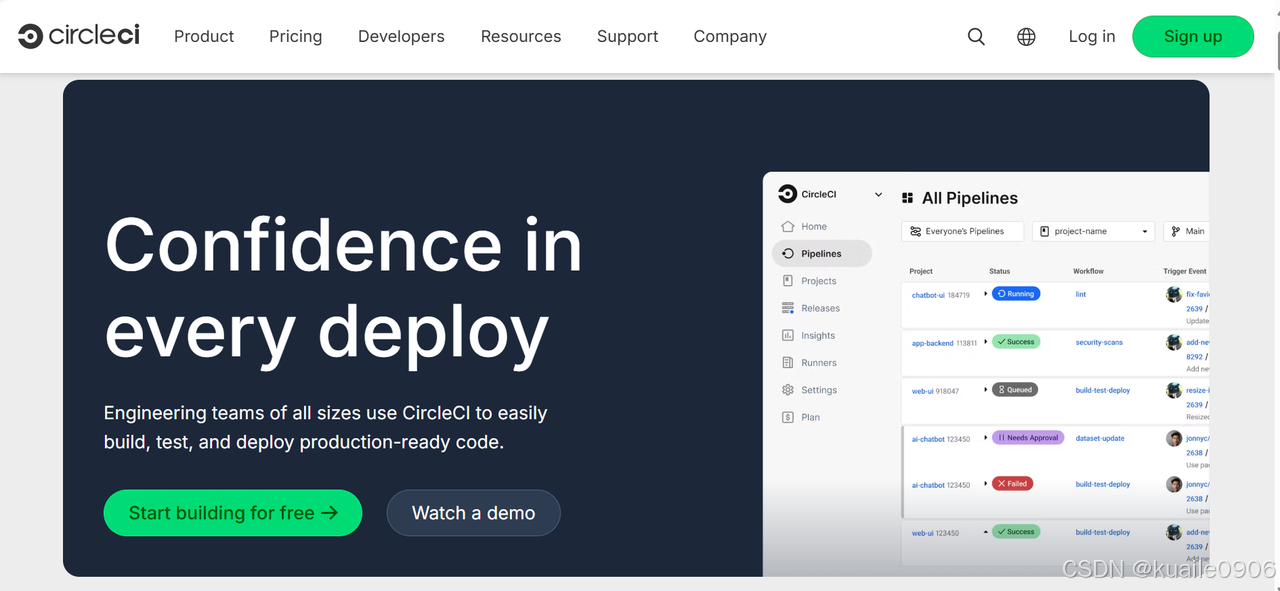
Task: Open the security-scans workflow link
Action: pos(1099,342)
